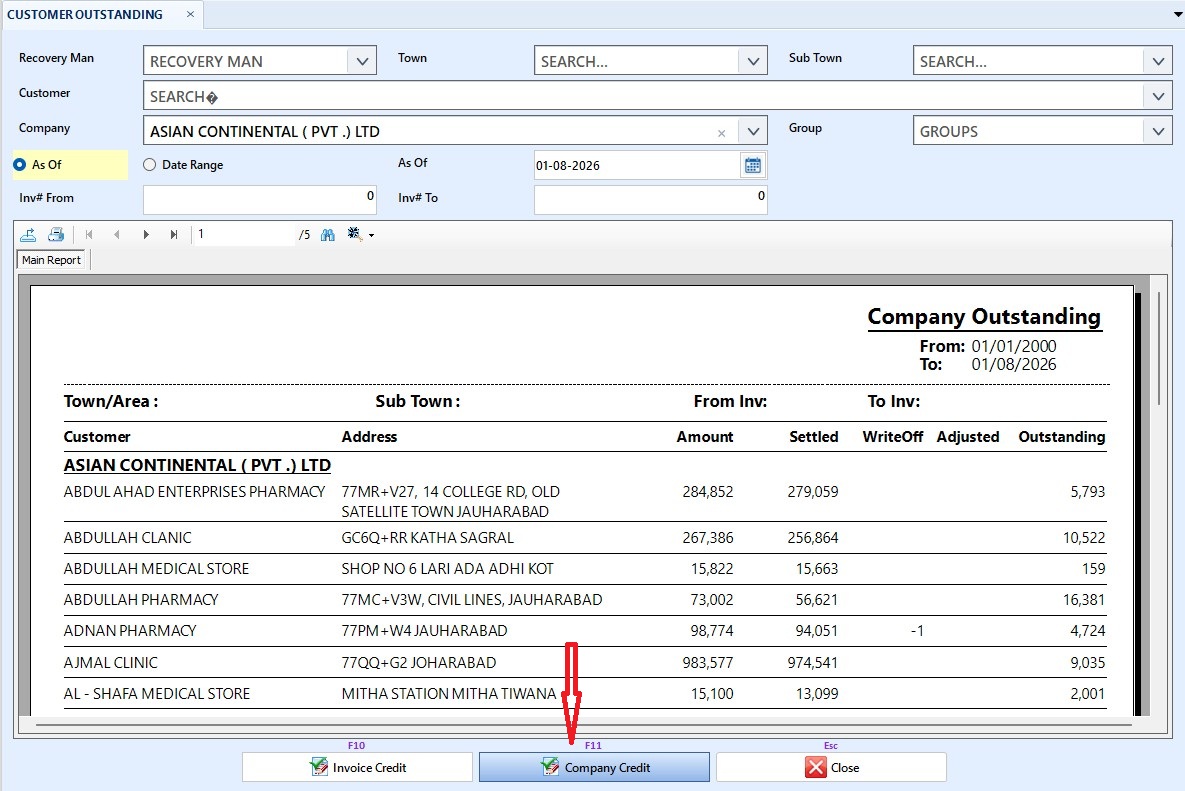Screen dimensions: 1185x791
Task: Open tab list arrow at top right
Action: [x=1177, y=14]
